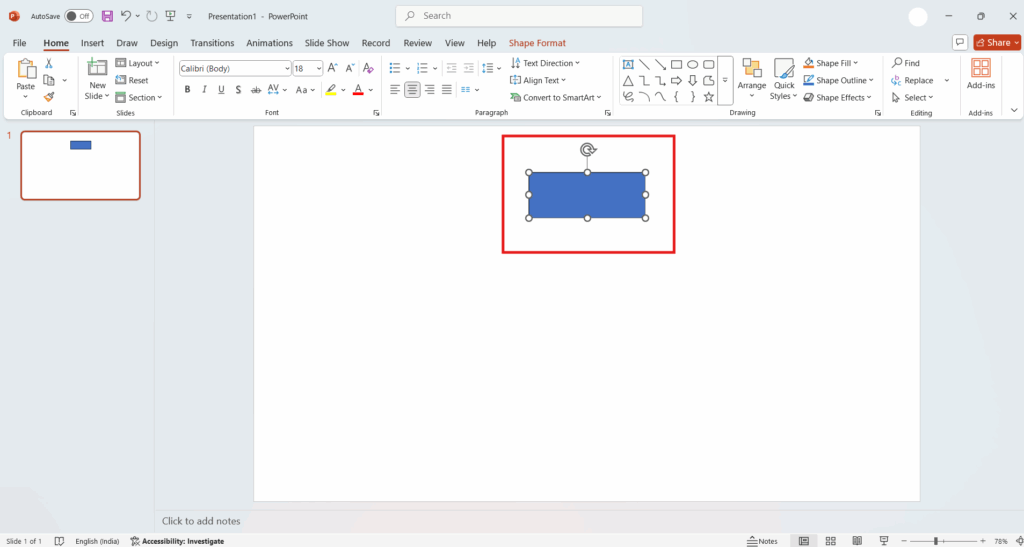The width and height of the screenshot is (1024, 547).
Task: Click the zoom slider in status bar
Action: [936, 541]
